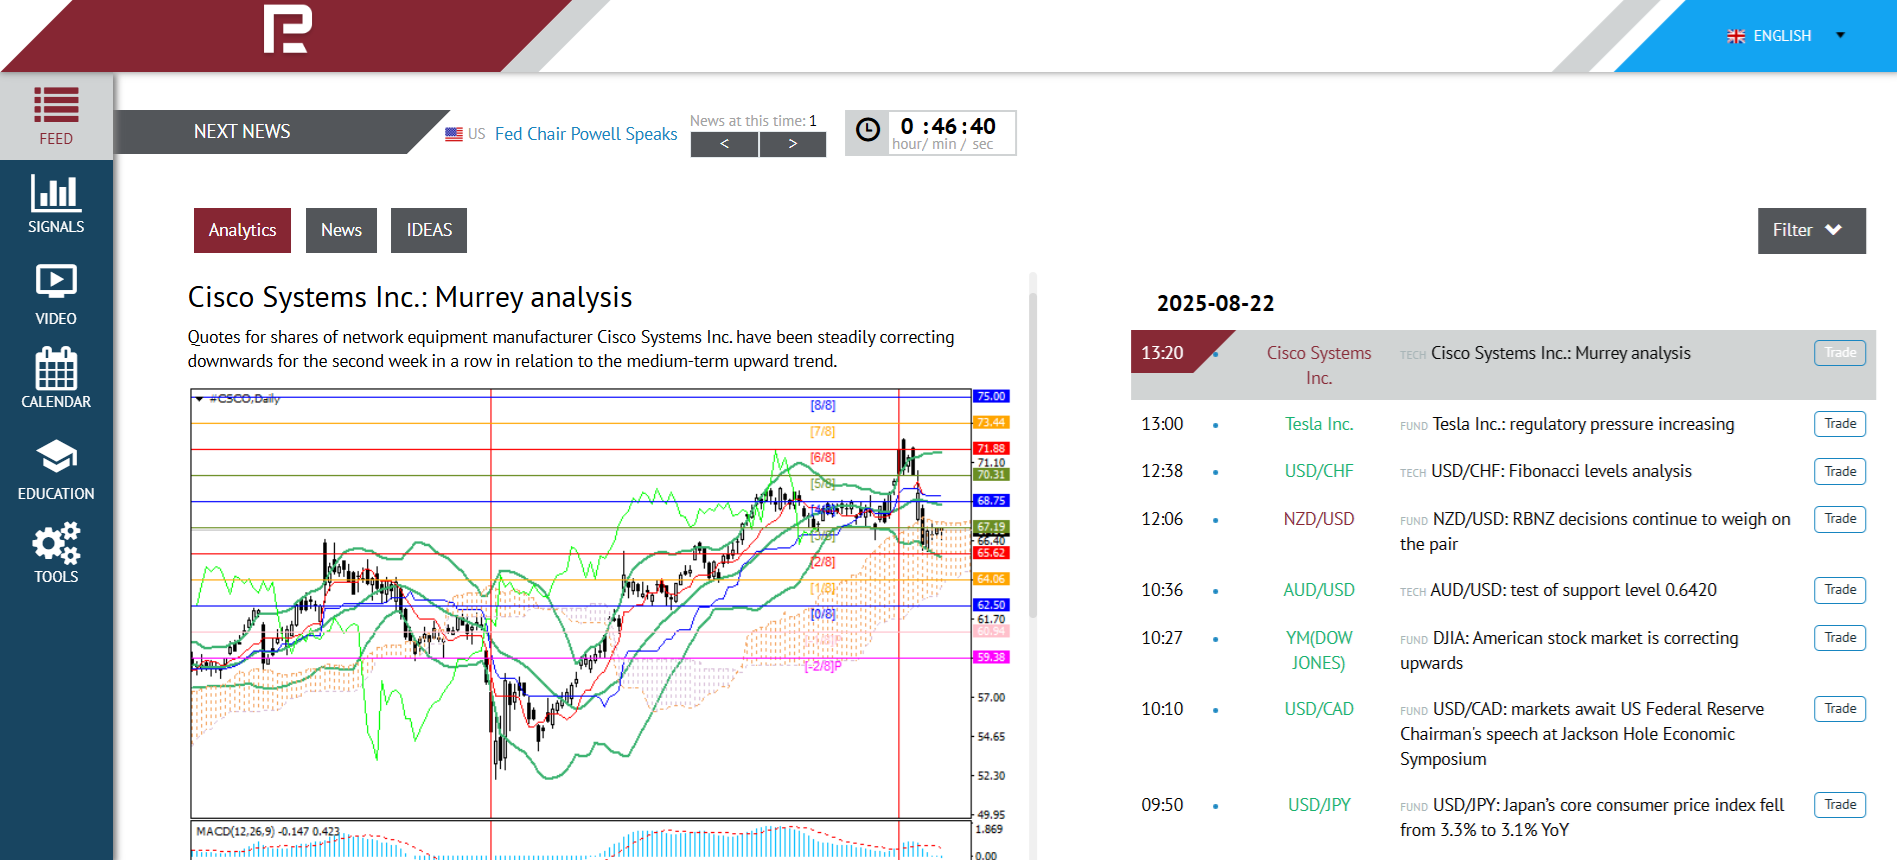The height and width of the screenshot is (860, 1897).
Task: Click the 59.38 magenta price label
Action: point(991,658)
